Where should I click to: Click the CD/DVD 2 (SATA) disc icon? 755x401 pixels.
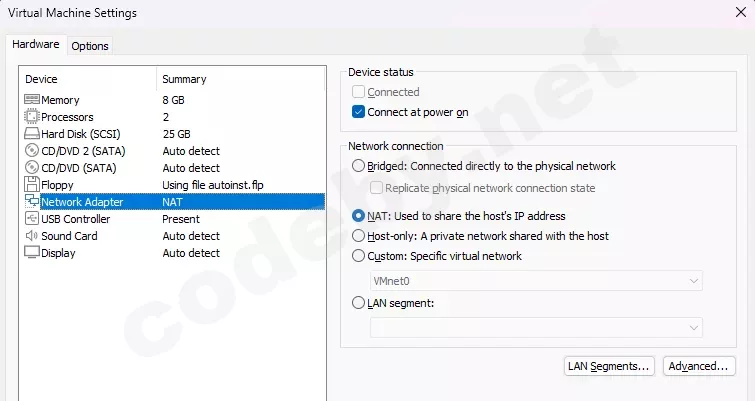(31, 151)
